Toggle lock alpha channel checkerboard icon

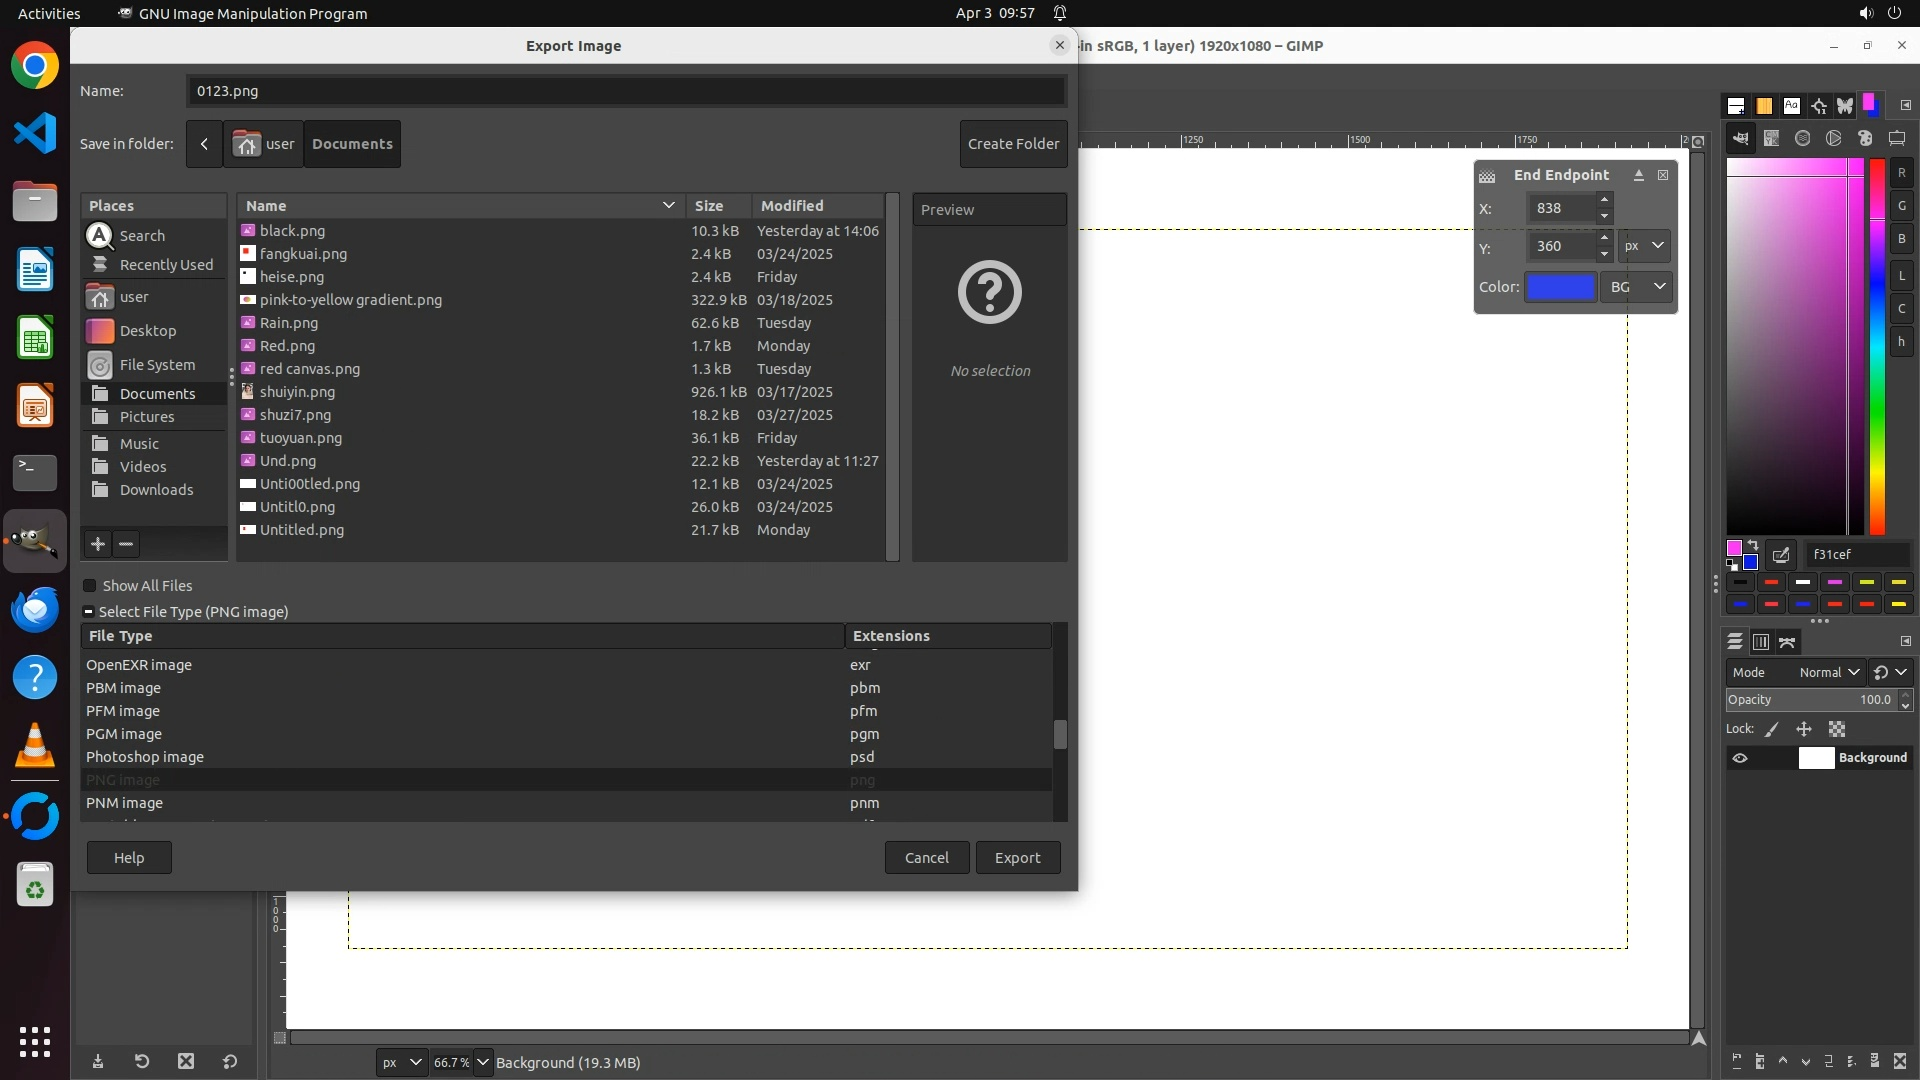click(1837, 729)
